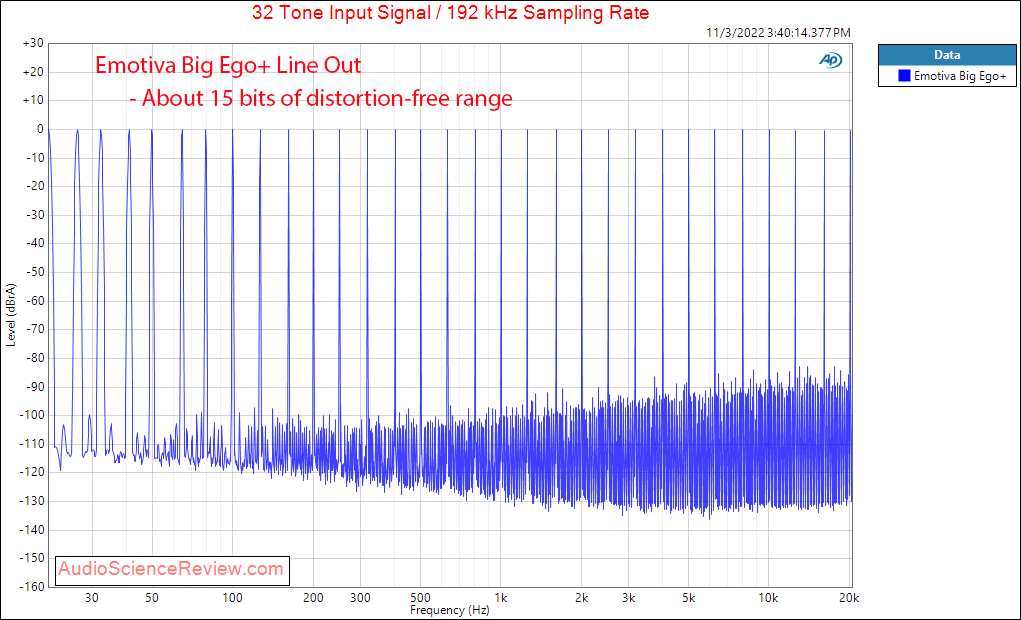Click the 'Level (dBrA)' y-axis label
Screen dimensions: 1021x620
pos(10,315)
